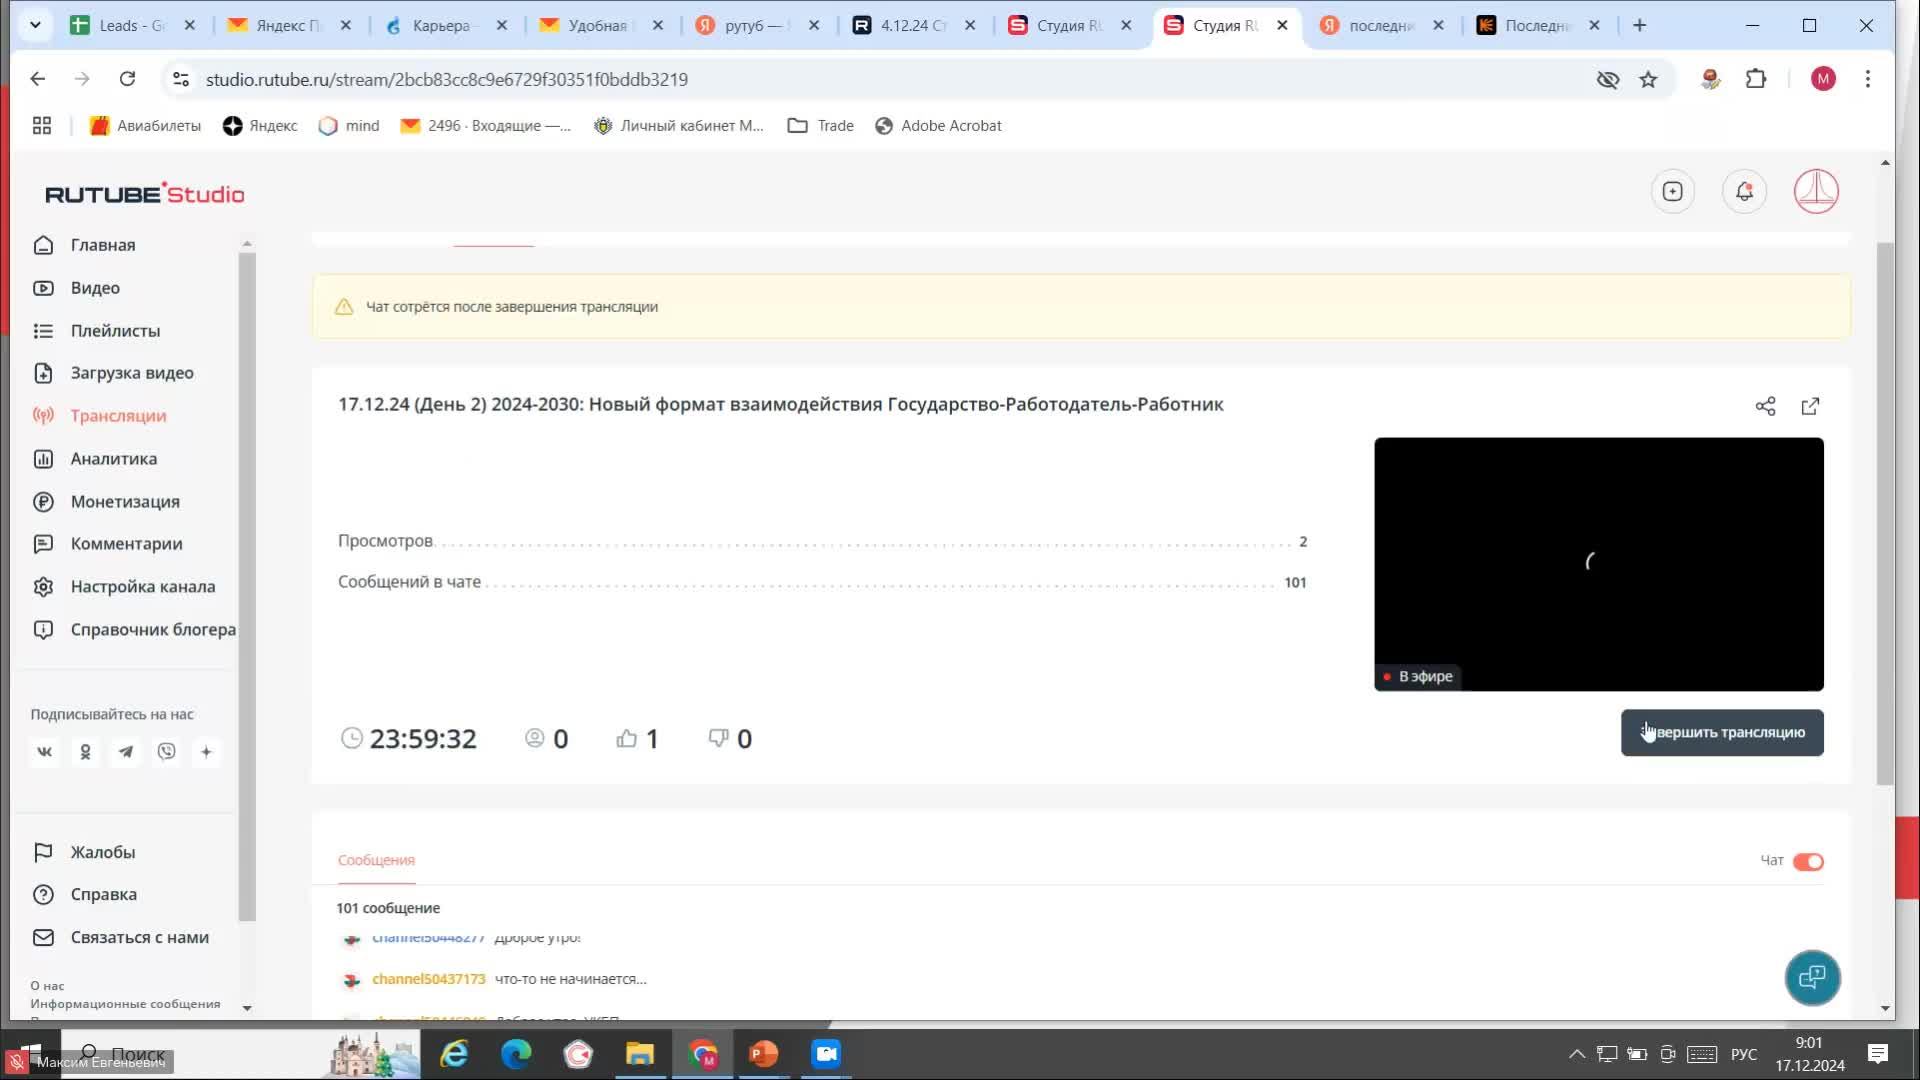Click the share icon near the stream title
Viewport: 1920px width, 1080px height.
click(1766, 406)
